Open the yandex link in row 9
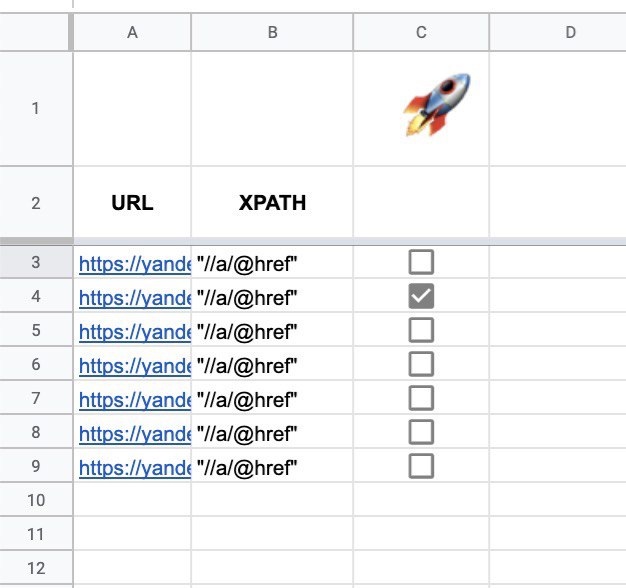This screenshot has width=626, height=588. point(135,467)
